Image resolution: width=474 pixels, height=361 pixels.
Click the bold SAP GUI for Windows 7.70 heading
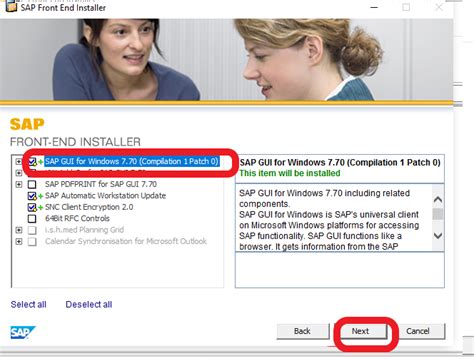click(340, 163)
